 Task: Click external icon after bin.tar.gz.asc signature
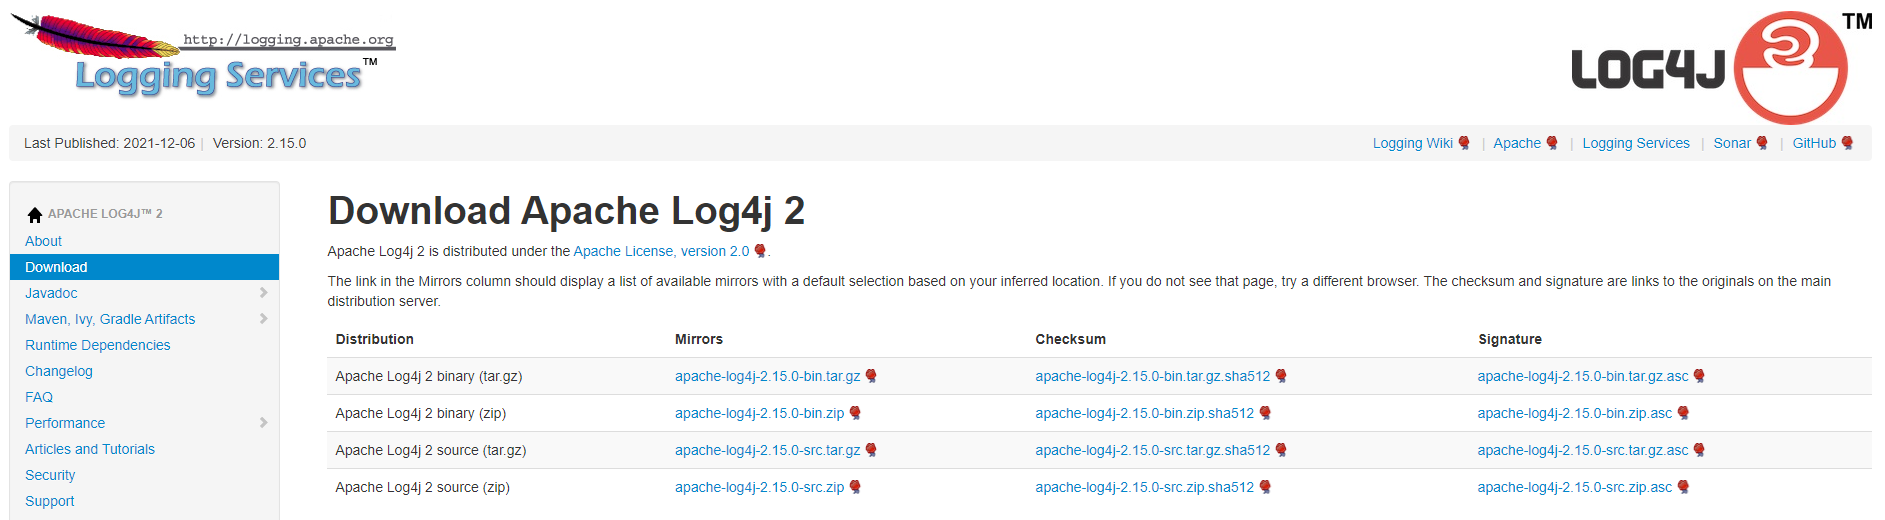click(x=1699, y=376)
